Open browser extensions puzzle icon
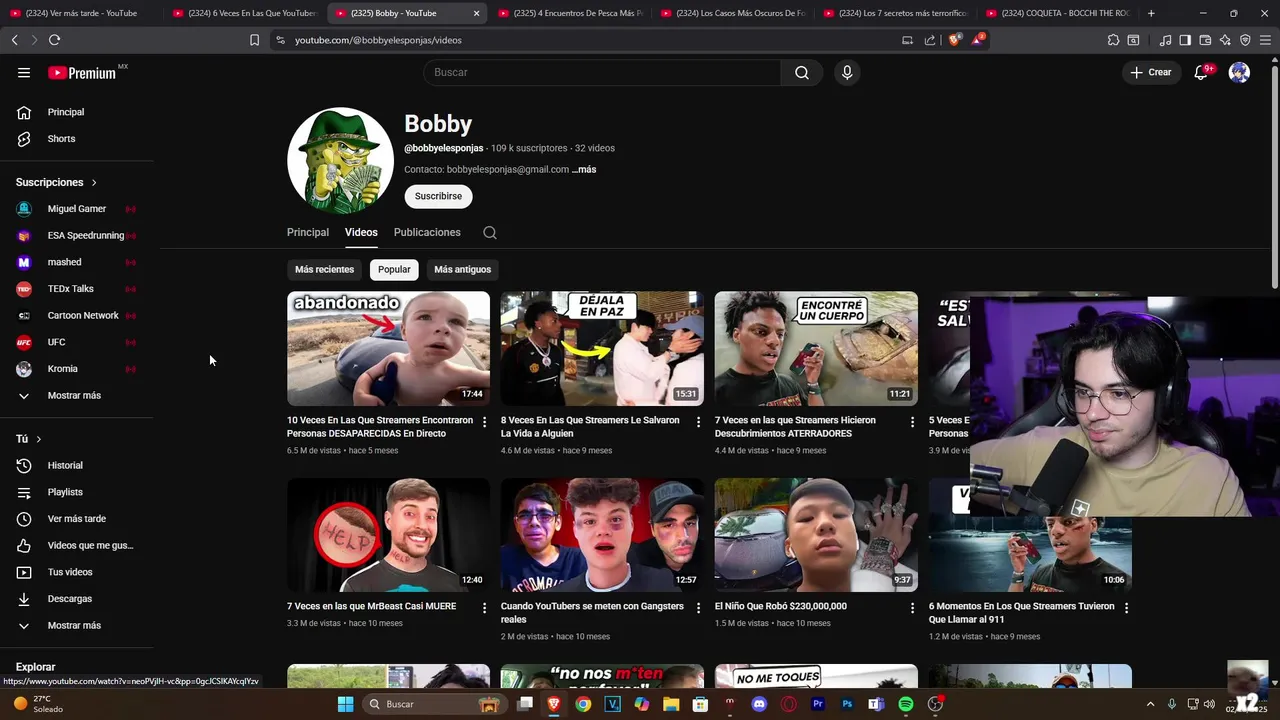 (x=1113, y=40)
